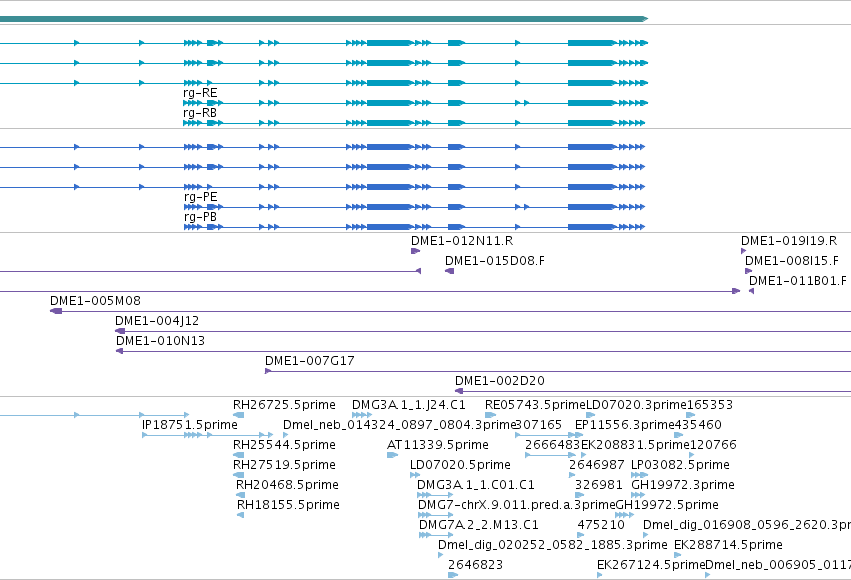Click the RH27519.5prime EST label
The image size is (851, 580).
[x=284, y=465]
